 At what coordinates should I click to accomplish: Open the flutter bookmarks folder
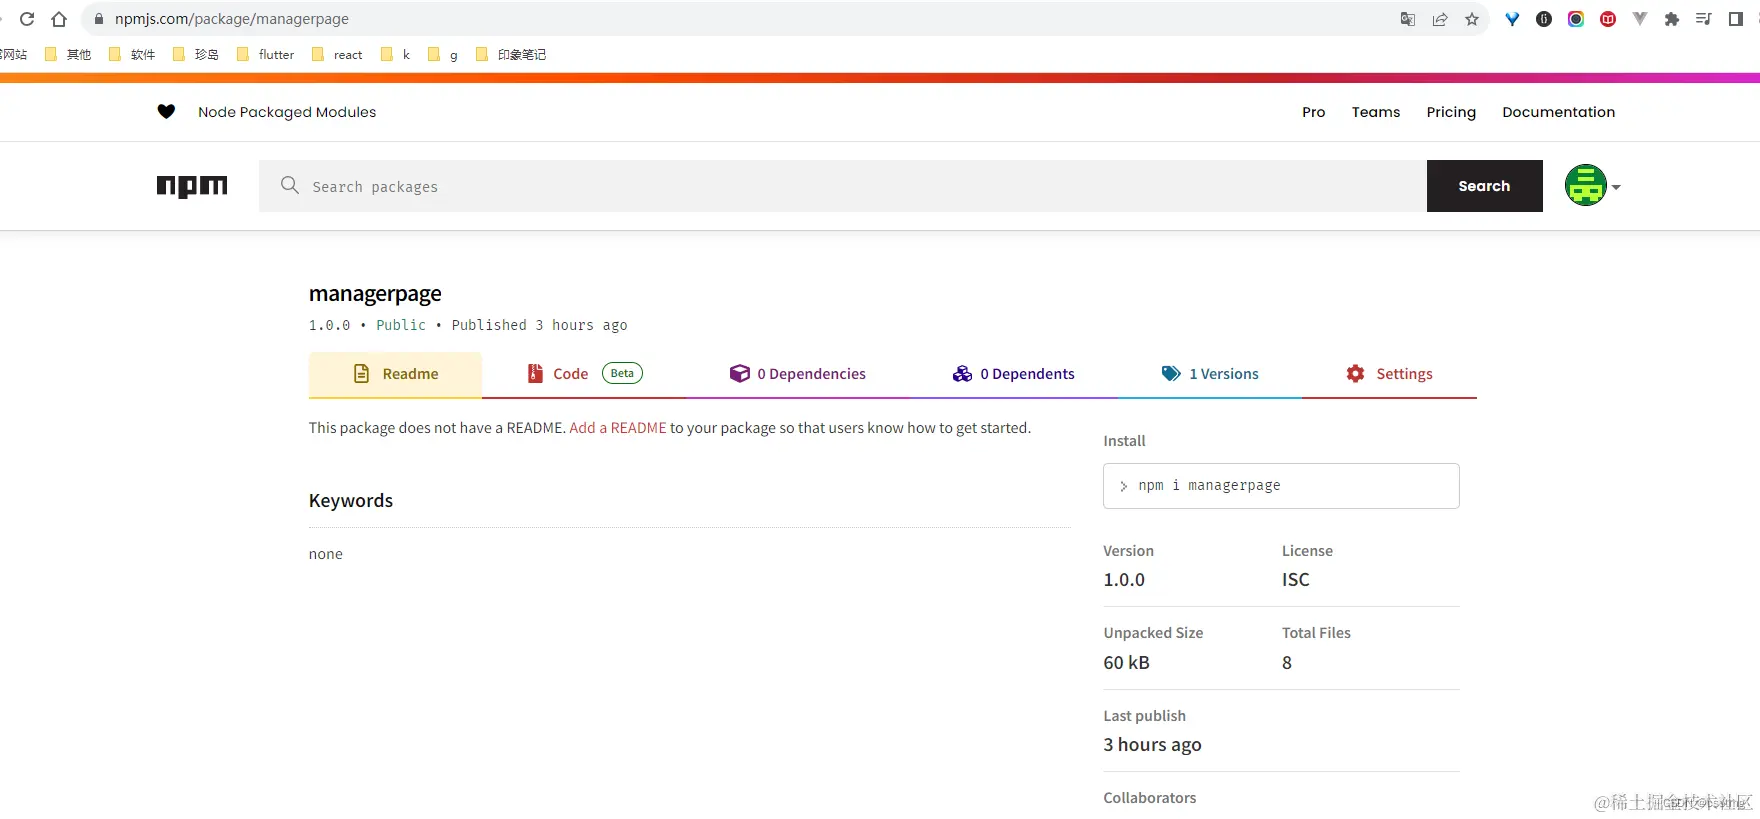pyautogui.click(x=266, y=55)
